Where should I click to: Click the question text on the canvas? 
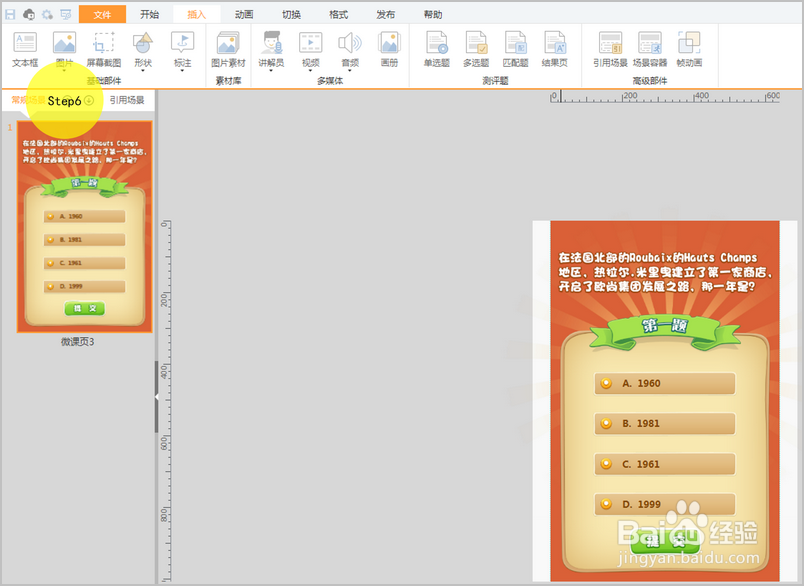point(665,272)
